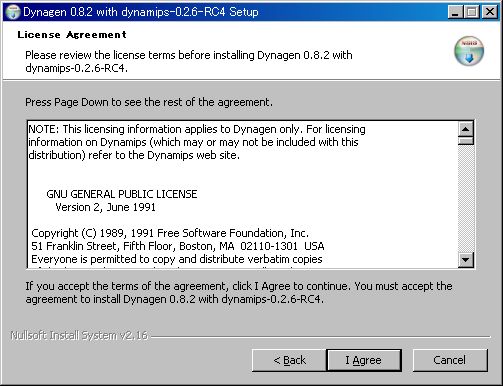Click the window title bar text
Screen dimensions: 503x386
(141, 12)
